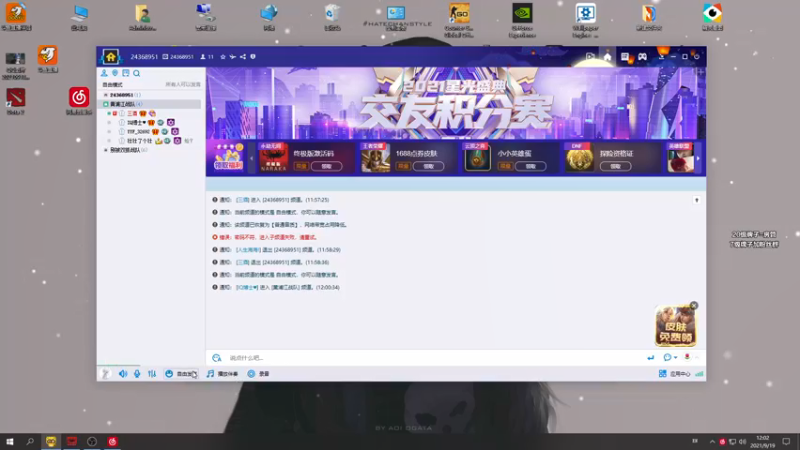The height and width of the screenshot is (450, 800).
Task: Toggle the microphone mute button
Action: [137, 373]
